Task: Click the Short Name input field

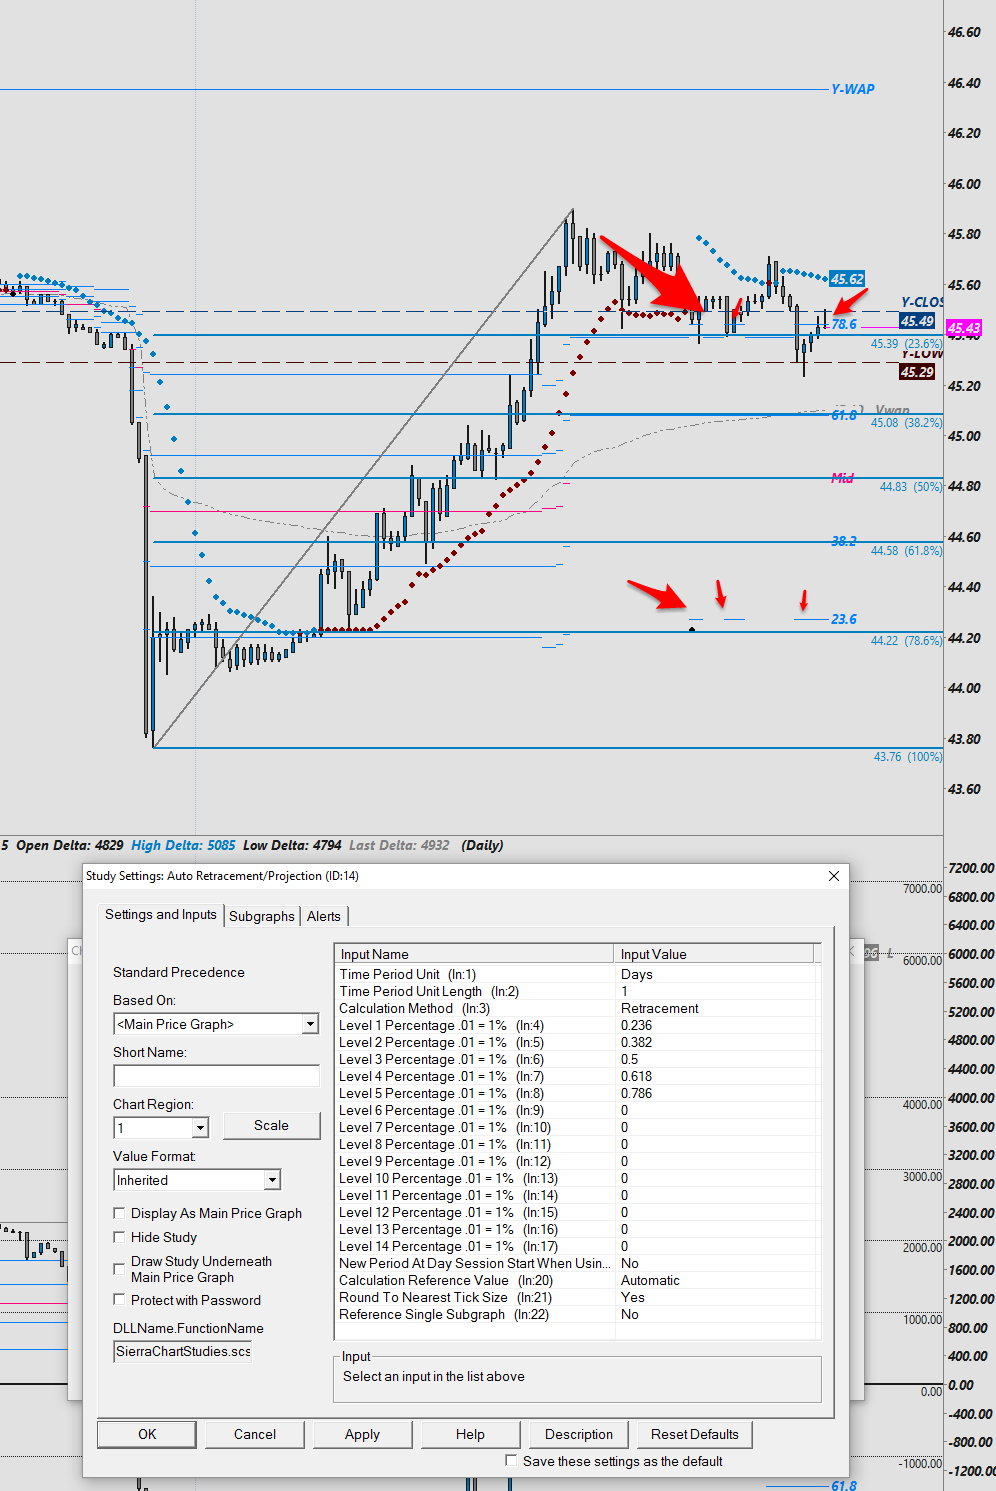Action: (x=216, y=1076)
